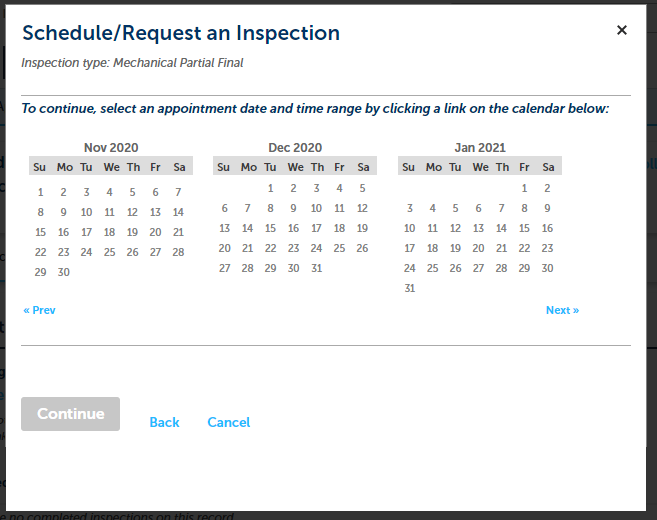The image size is (657, 520).
Task: Select December 31, 2020
Action: pyautogui.click(x=316, y=268)
